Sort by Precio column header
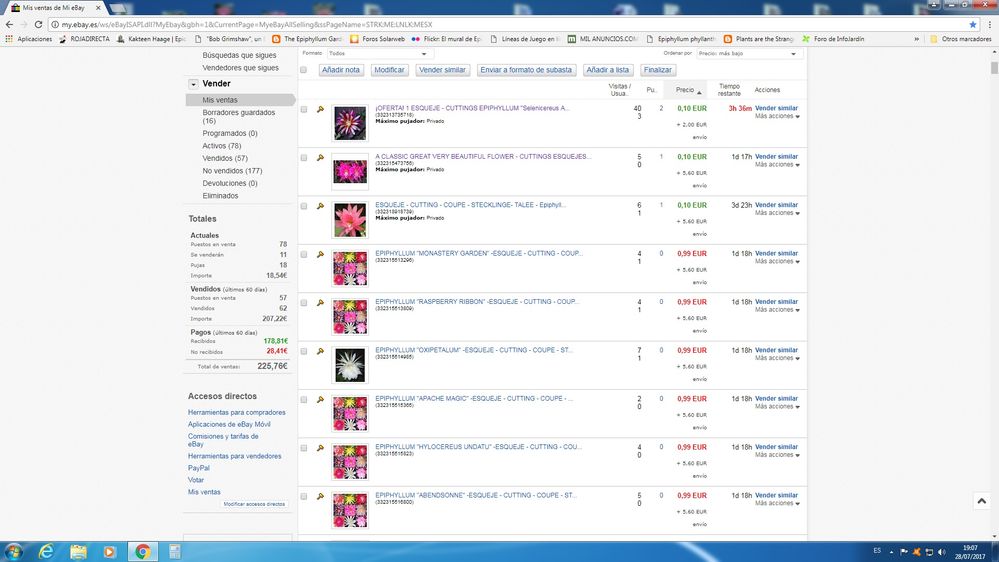The height and width of the screenshot is (562, 999). point(688,90)
